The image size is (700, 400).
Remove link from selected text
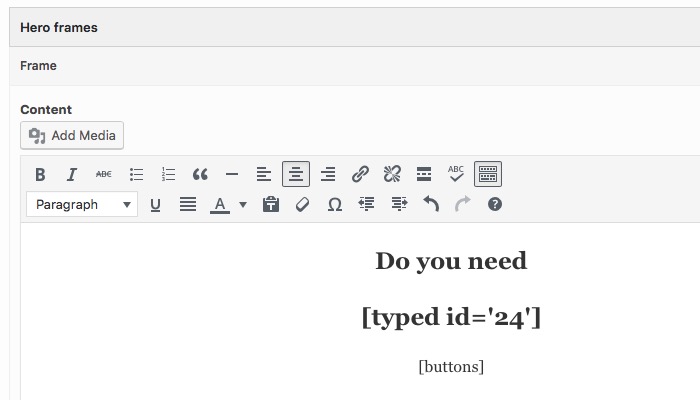coord(392,174)
